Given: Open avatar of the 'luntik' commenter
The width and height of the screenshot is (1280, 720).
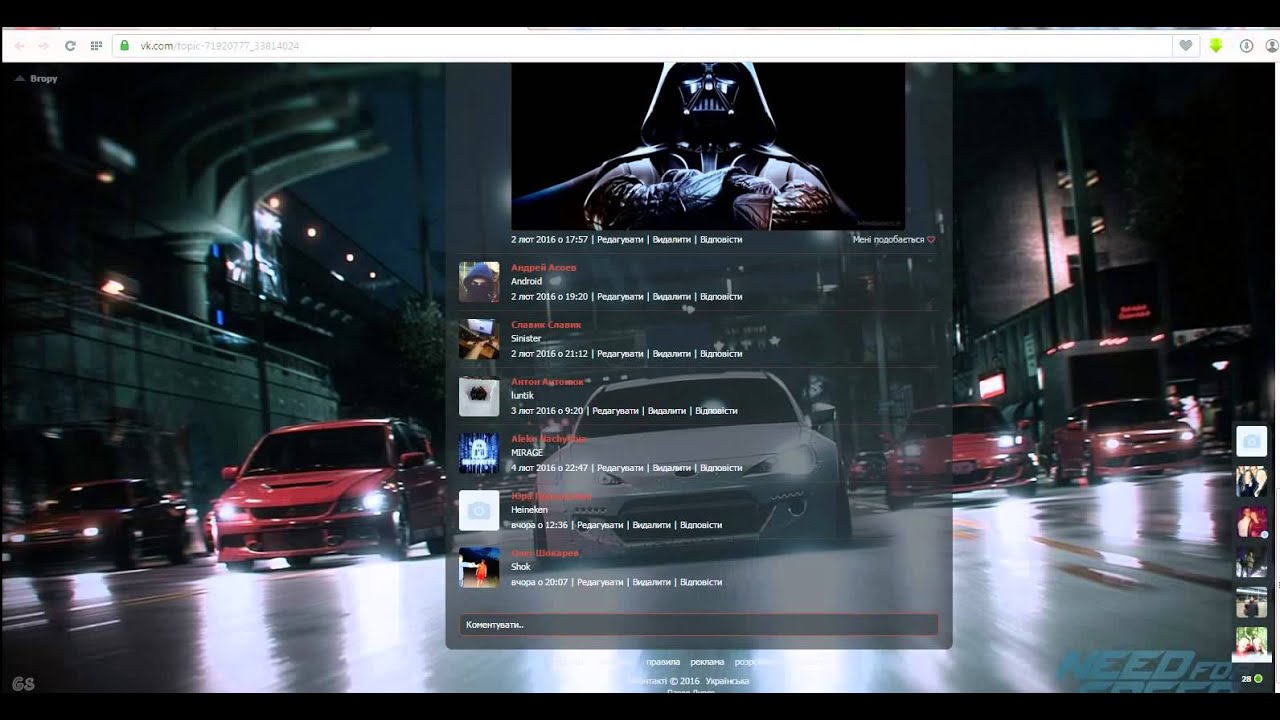Looking at the screenshot, I should [479, 396].
